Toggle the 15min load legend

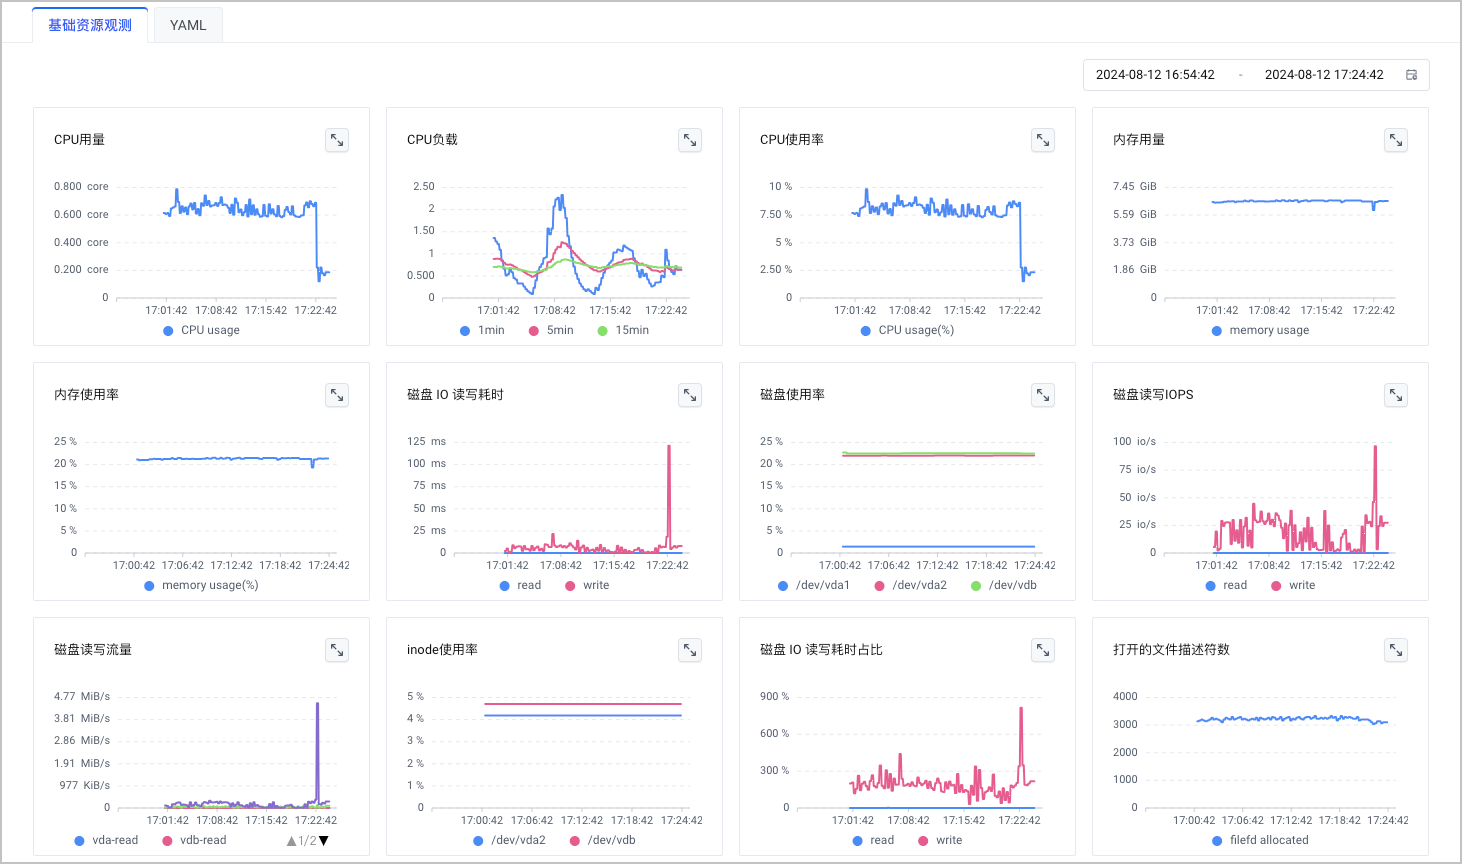tap(623, 330)
